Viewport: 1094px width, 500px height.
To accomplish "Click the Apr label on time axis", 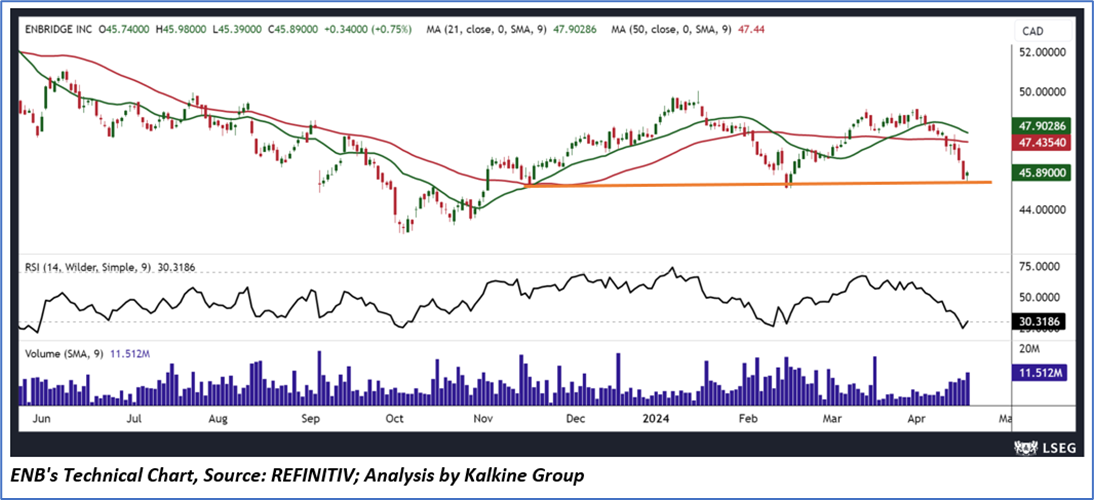I will pos(919,419).
